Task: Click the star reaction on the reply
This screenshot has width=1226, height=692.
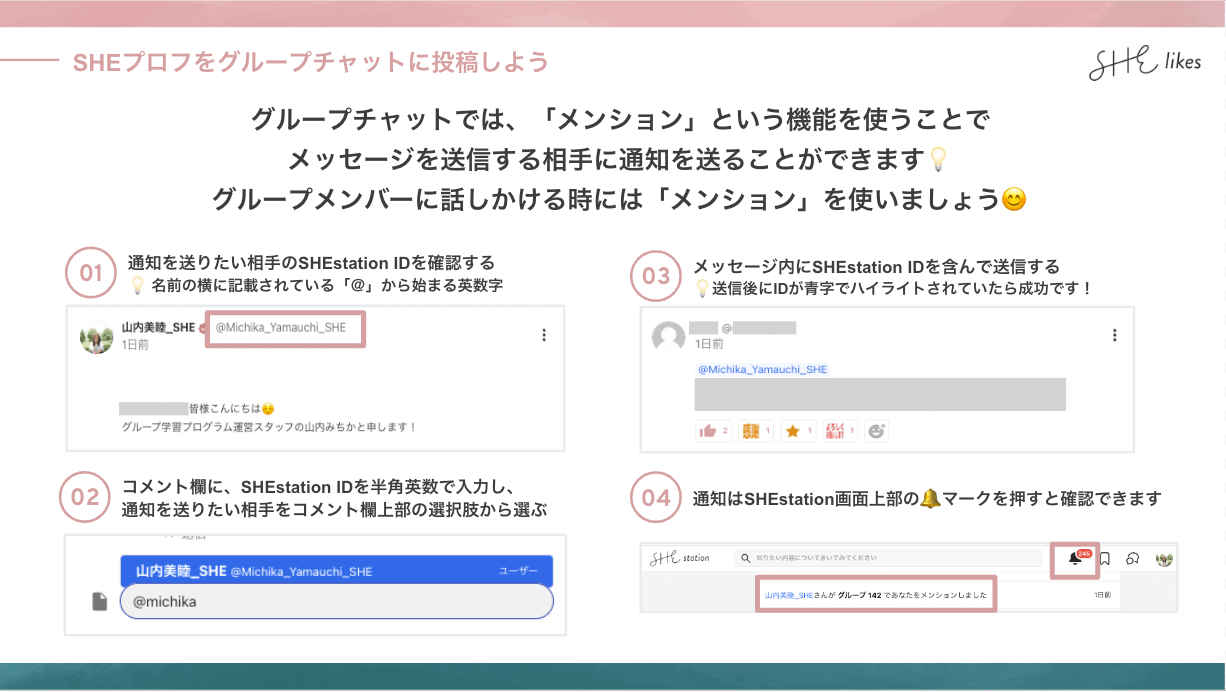Action: click(x=798, y=431)
